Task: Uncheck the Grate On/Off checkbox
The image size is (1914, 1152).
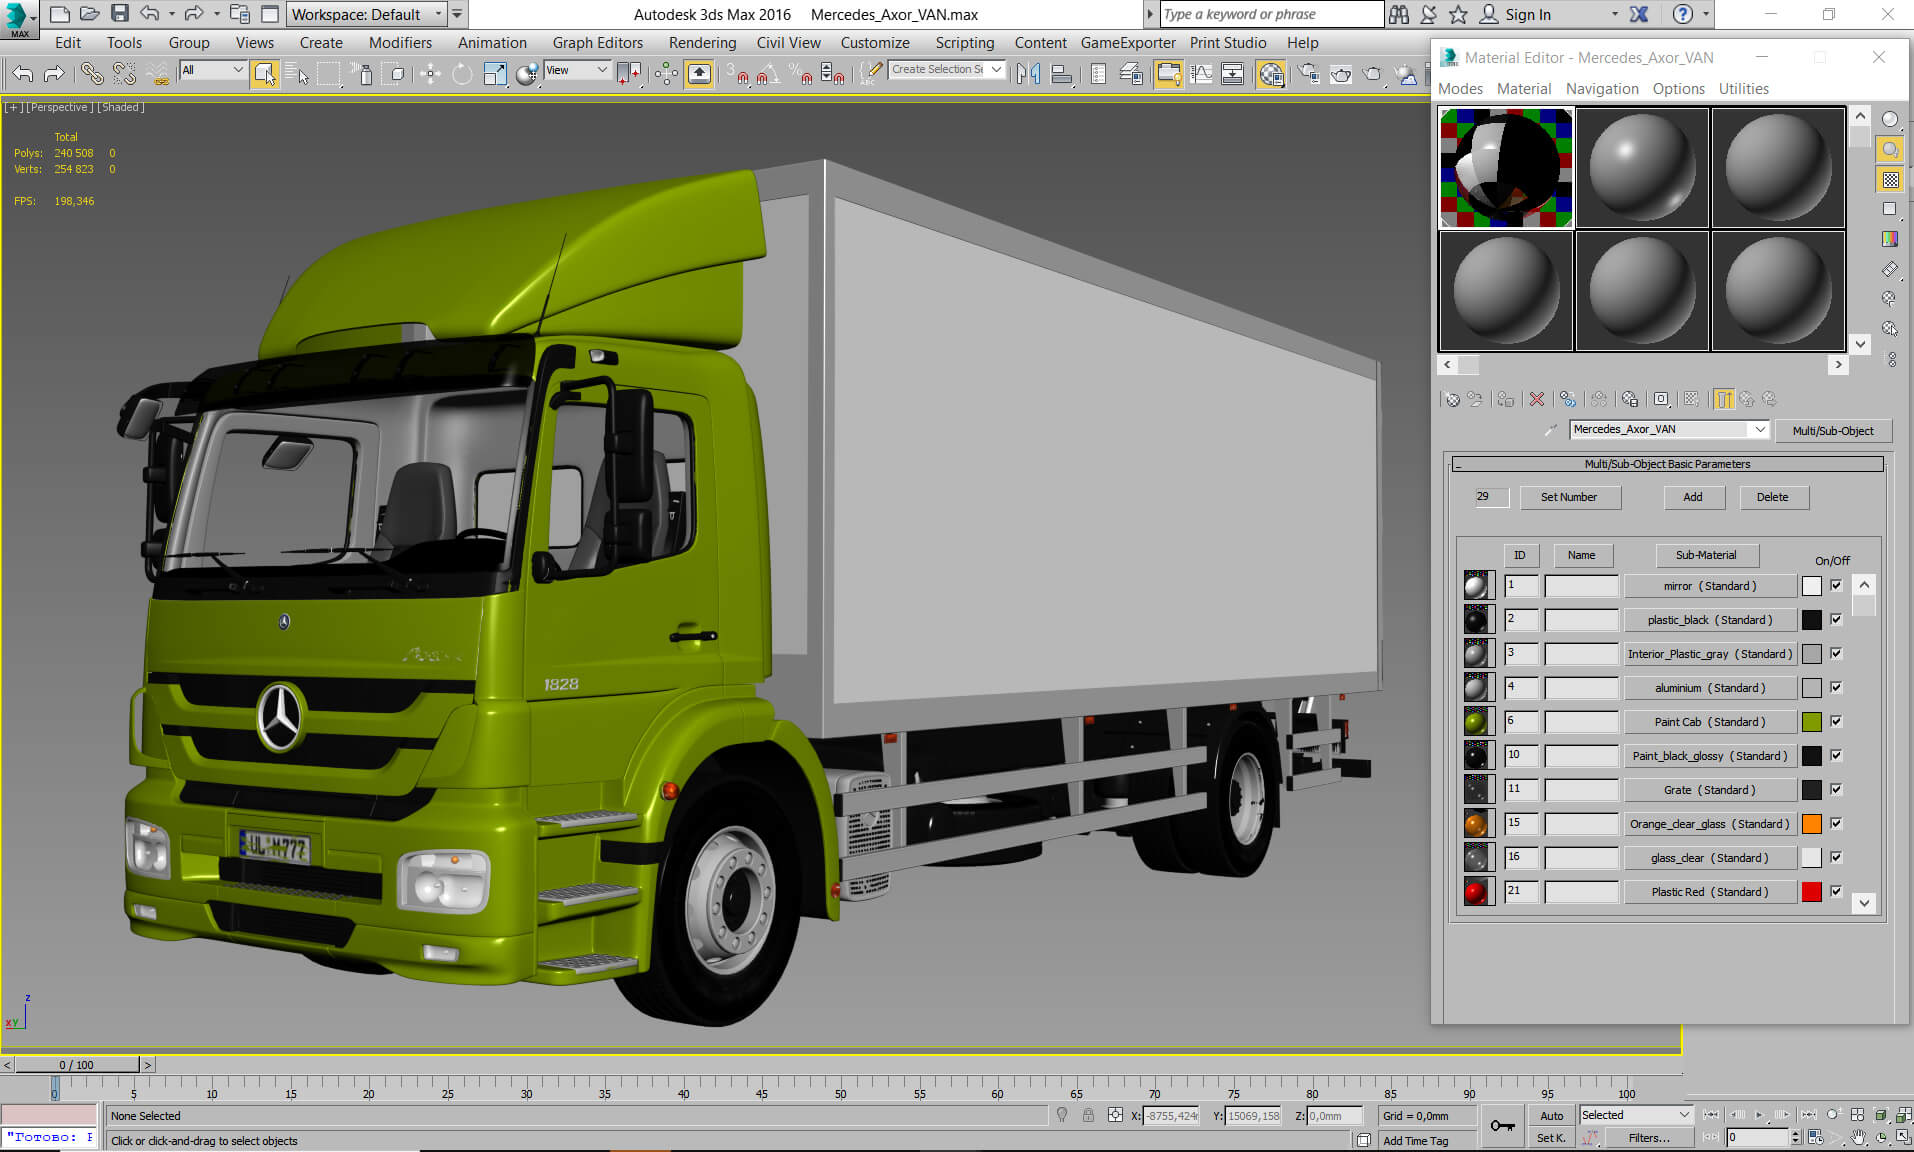Action: pyautogui.click(x=1836, y=790)
